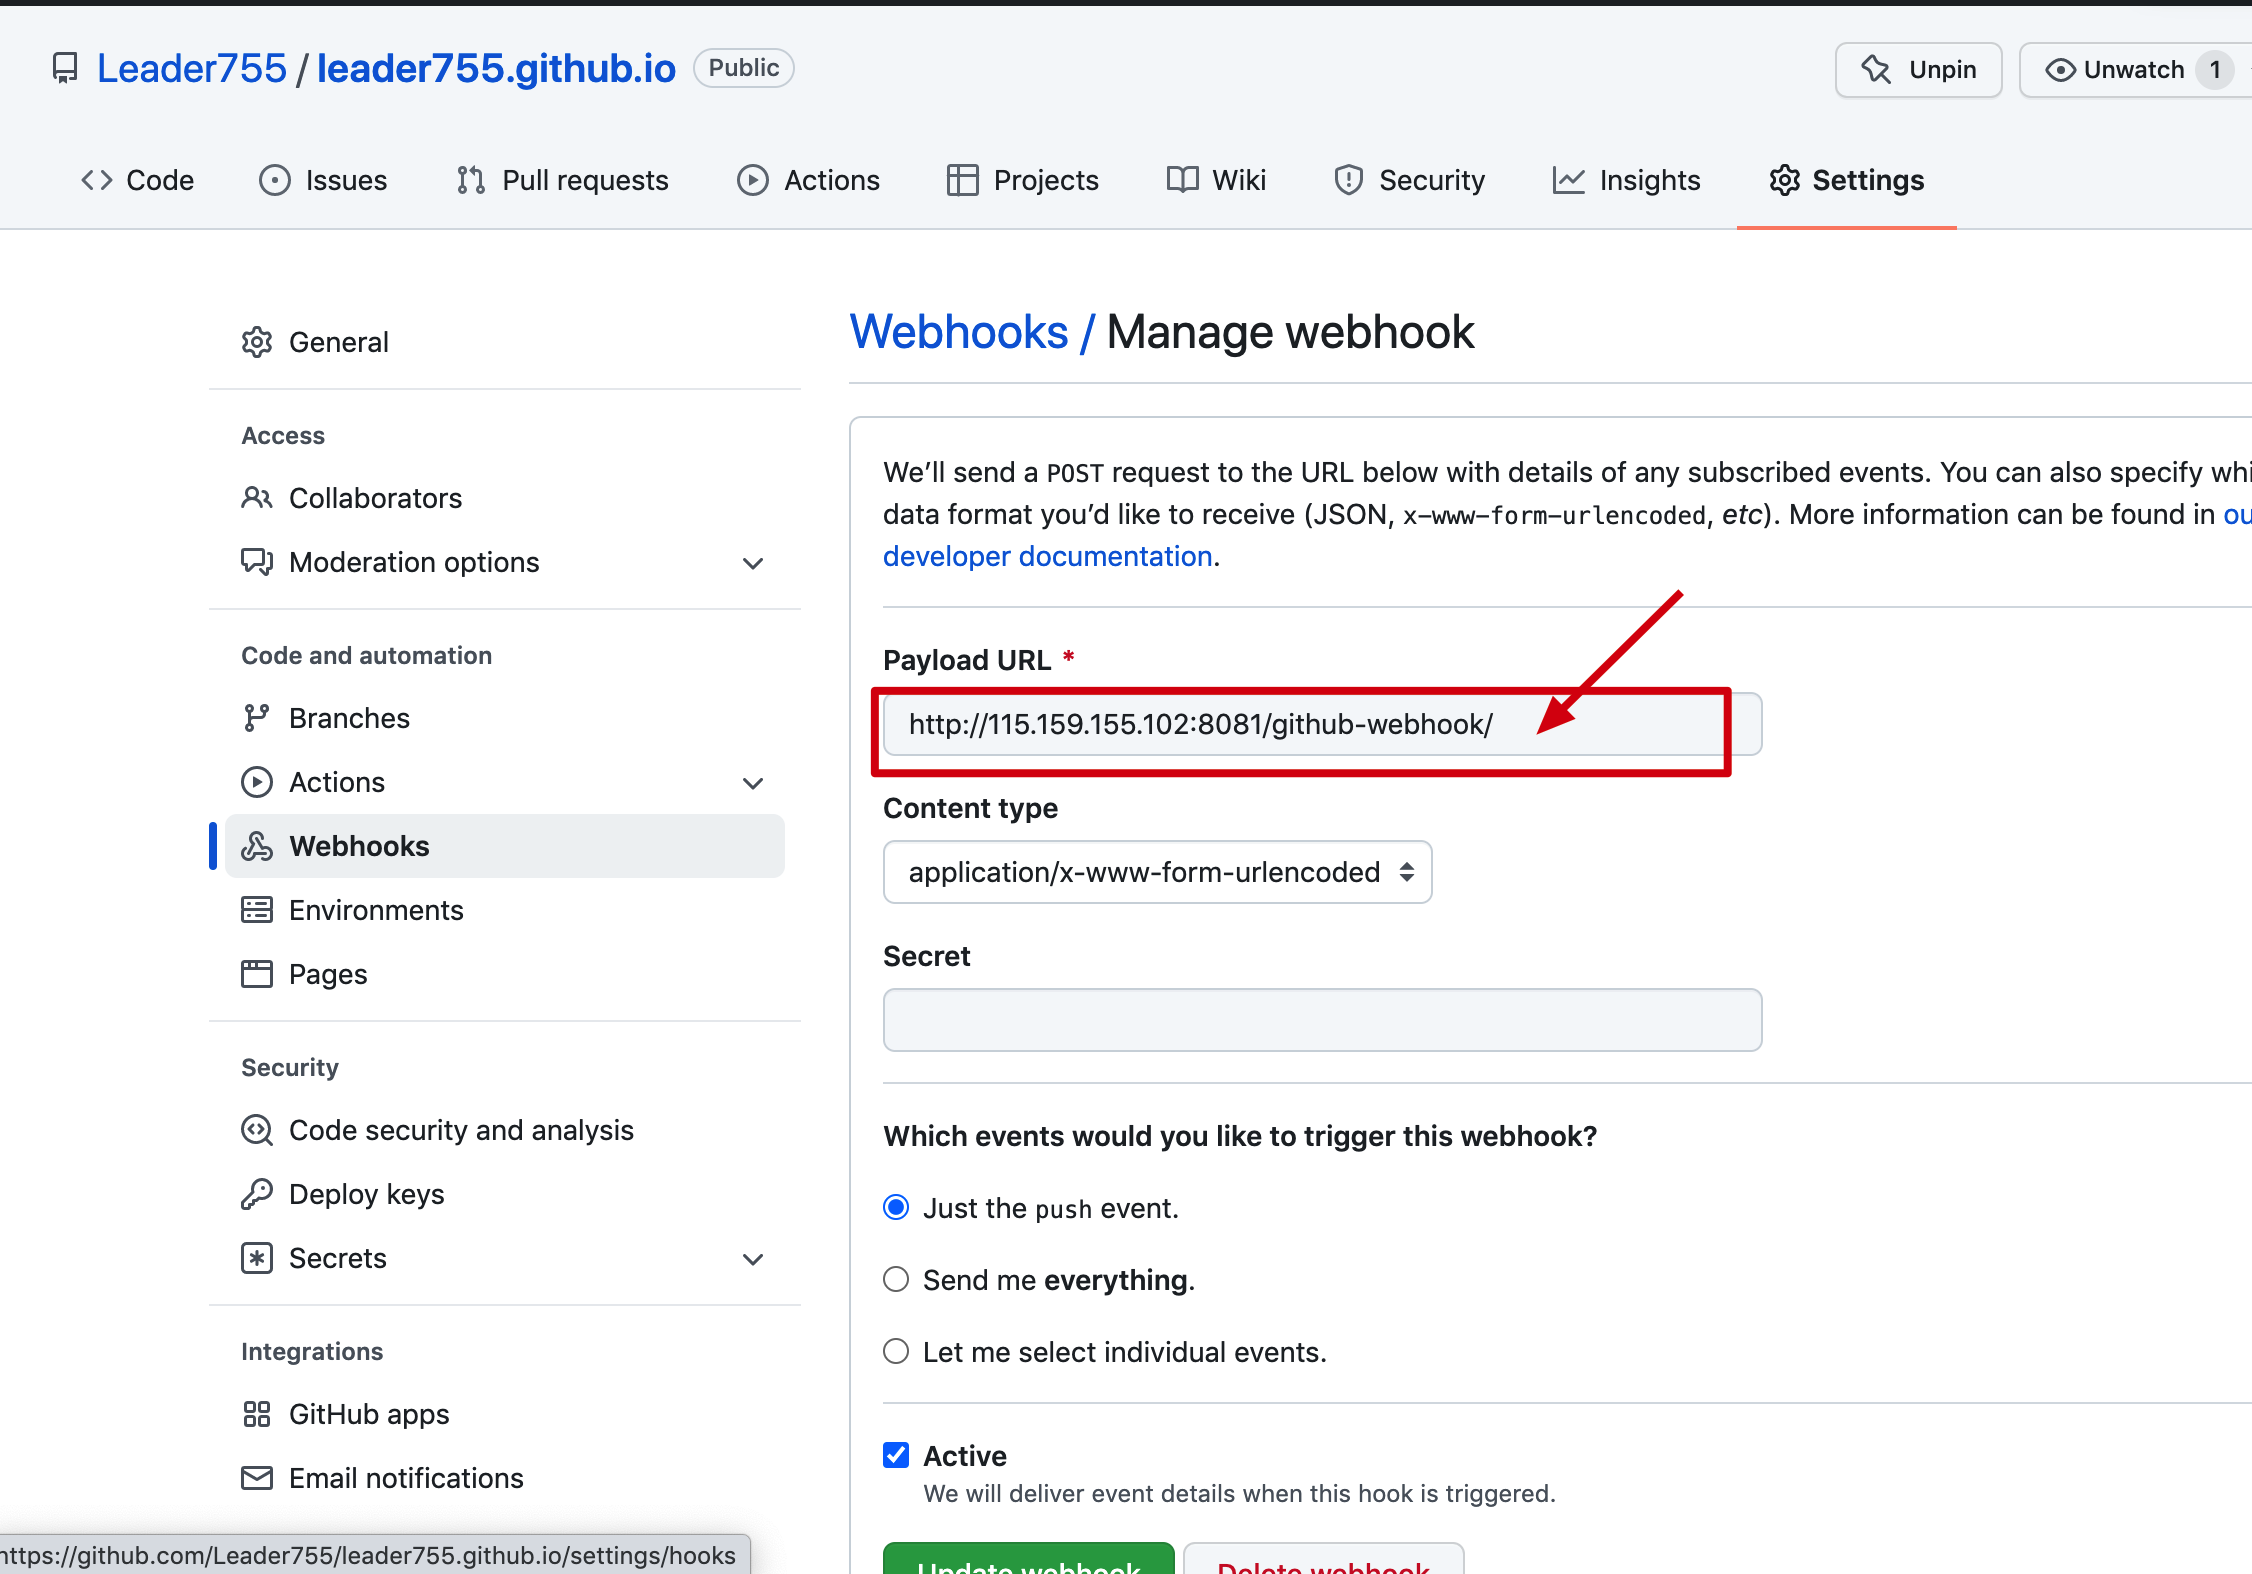2252x1574 pixels.
Task: Choose 'Let me select individual events' radio
Action: 896,1352
